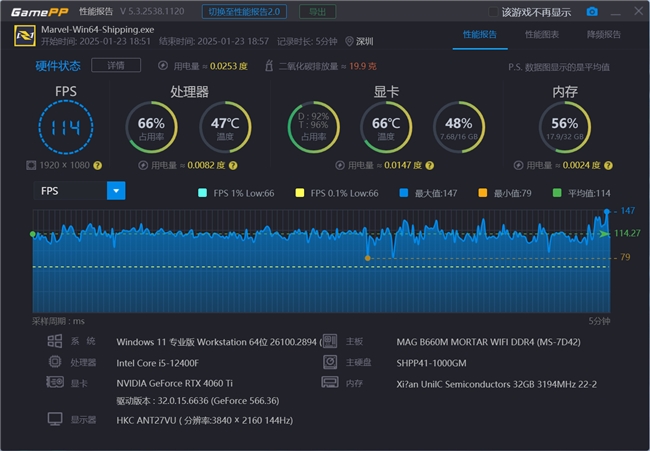Click the power icon under the graphics card section
The width and height of the screenshot is (650, 451).
pos(340,165)
